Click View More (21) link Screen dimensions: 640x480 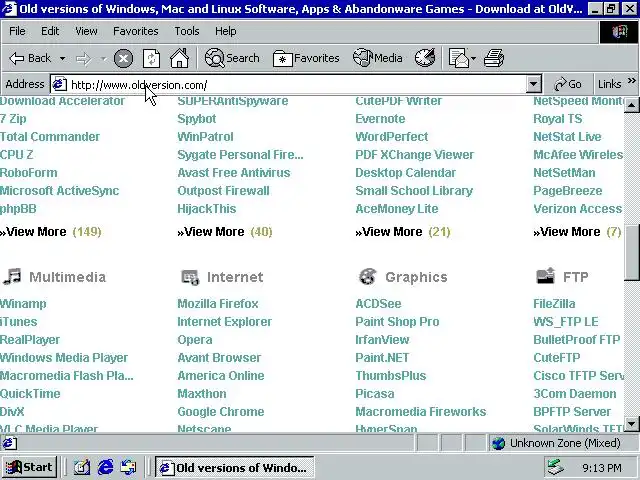pyautogui.click(x=403, y=232)
